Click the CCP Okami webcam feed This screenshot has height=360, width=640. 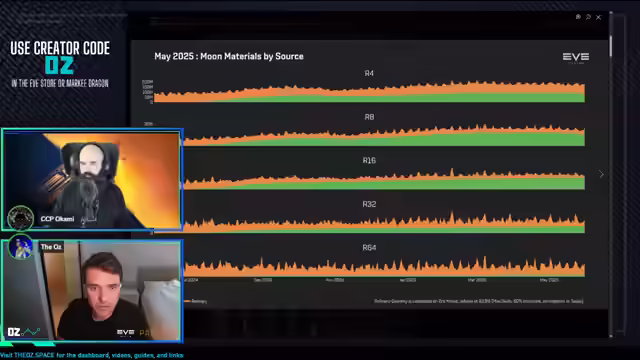(92, 180)
